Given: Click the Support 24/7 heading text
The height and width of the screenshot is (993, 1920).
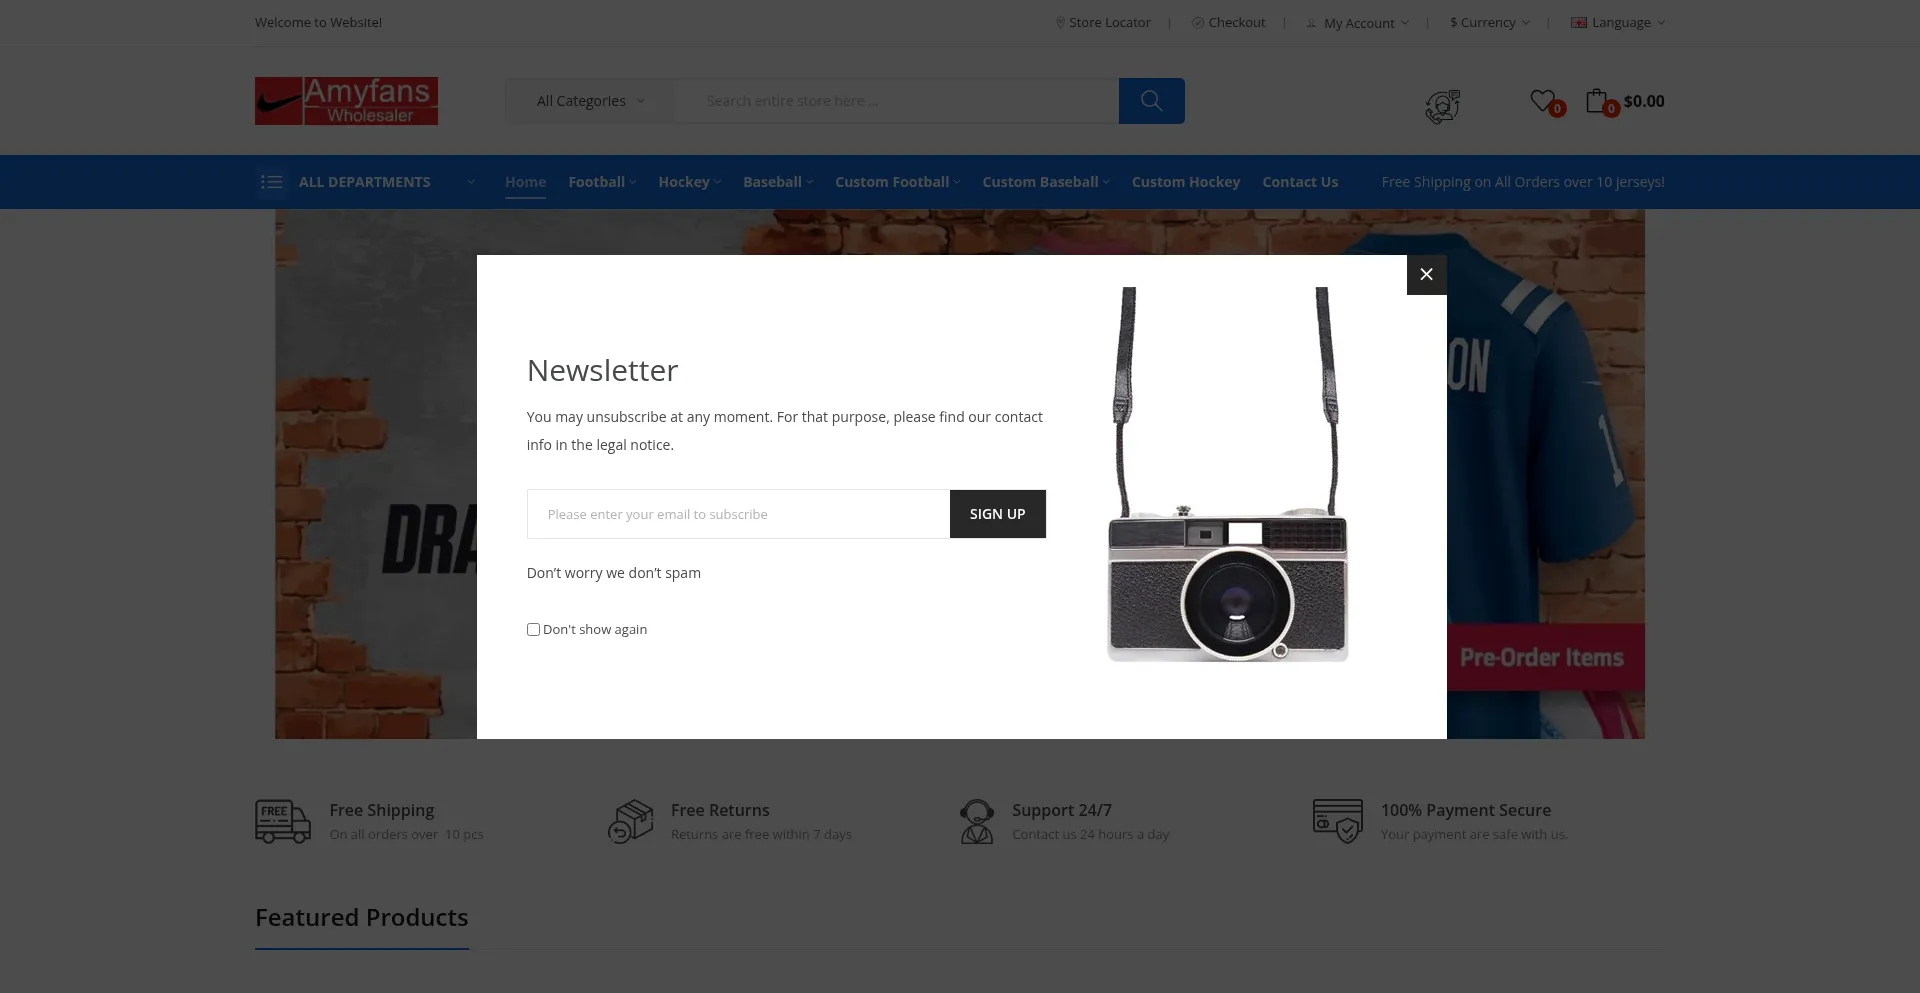Looking at the screenshot, I should pyautogui.click(x=1062, y=810).
